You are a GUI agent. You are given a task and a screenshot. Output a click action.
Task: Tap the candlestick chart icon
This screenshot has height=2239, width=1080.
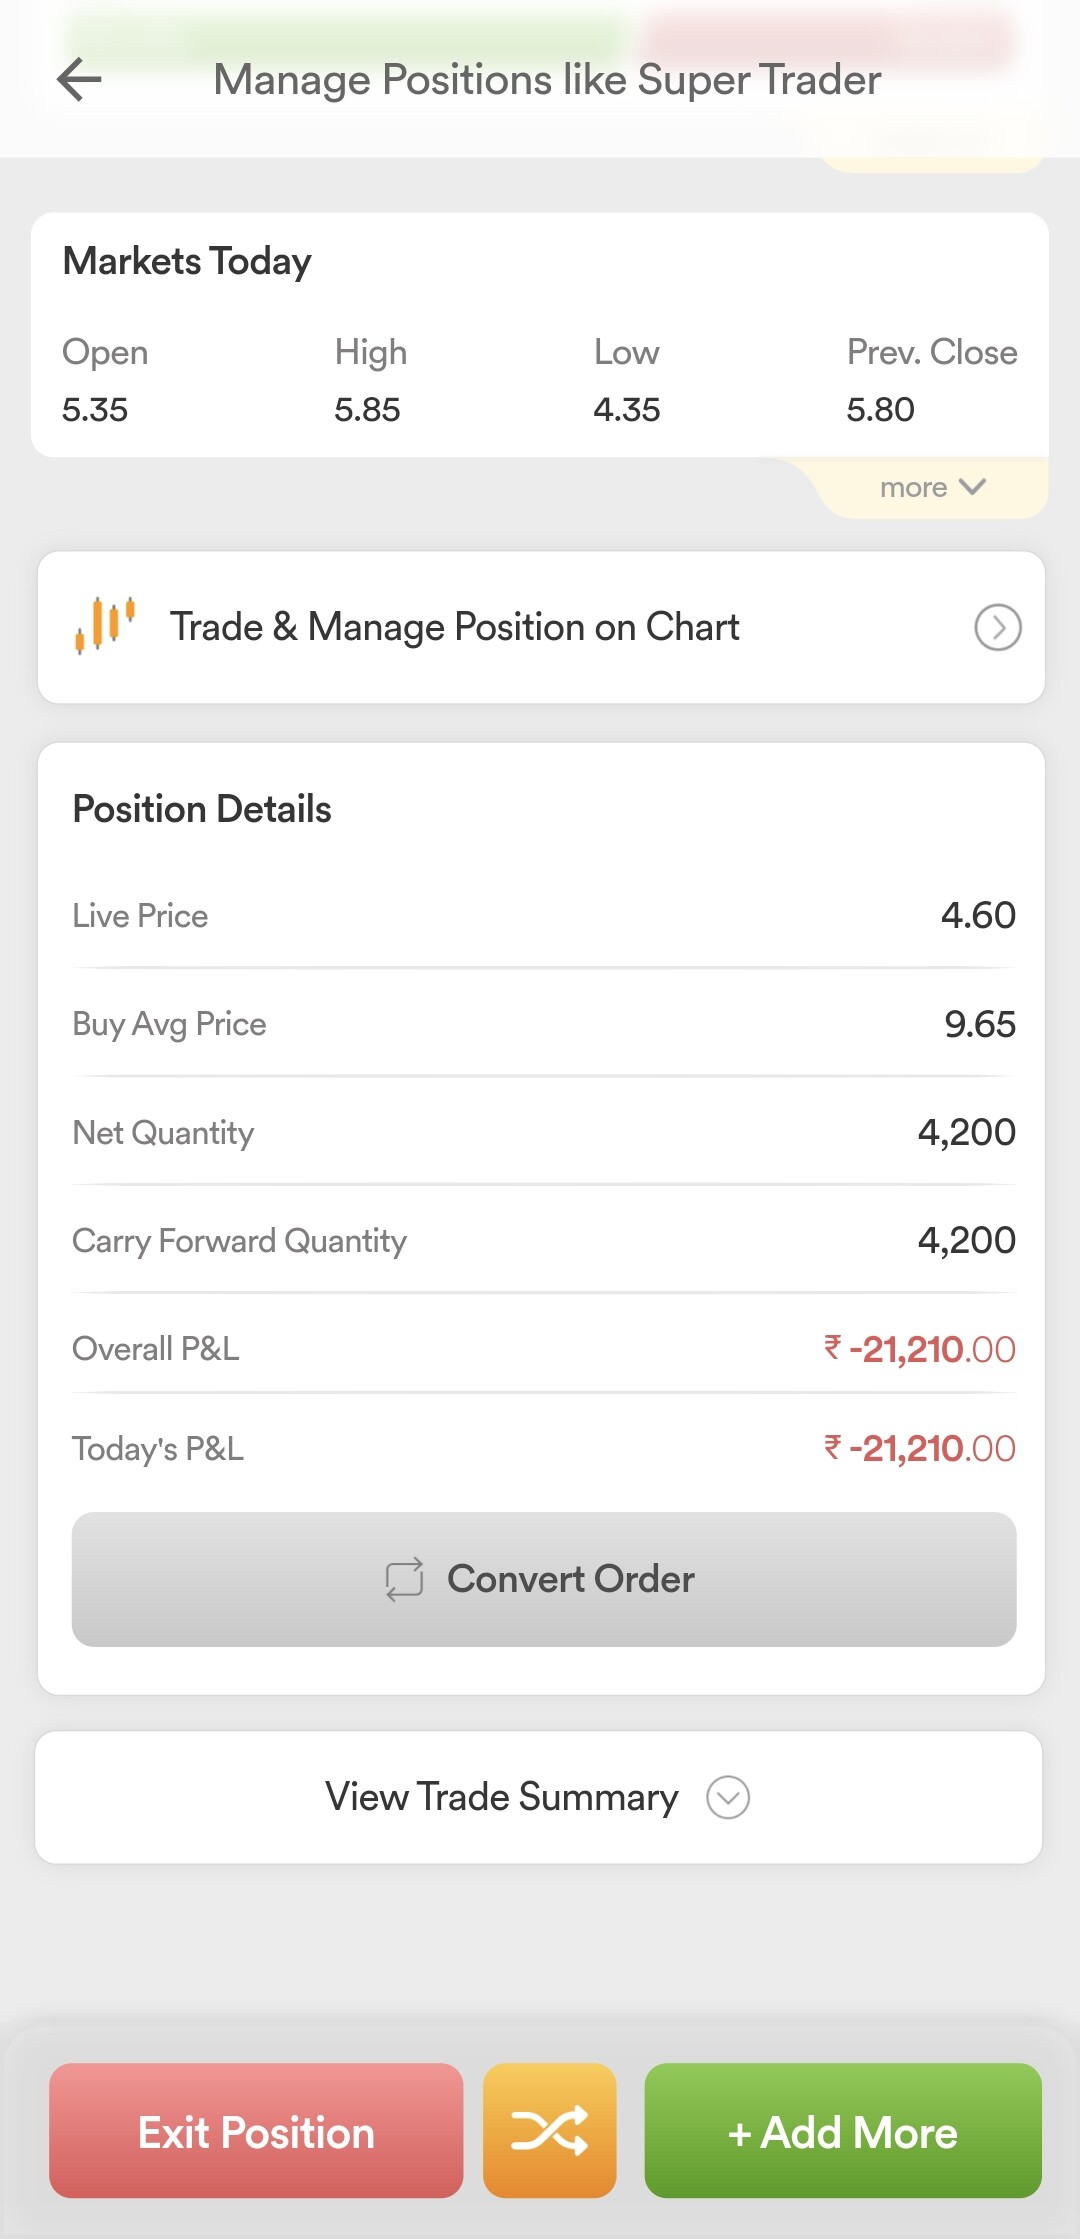coord(105,625)
